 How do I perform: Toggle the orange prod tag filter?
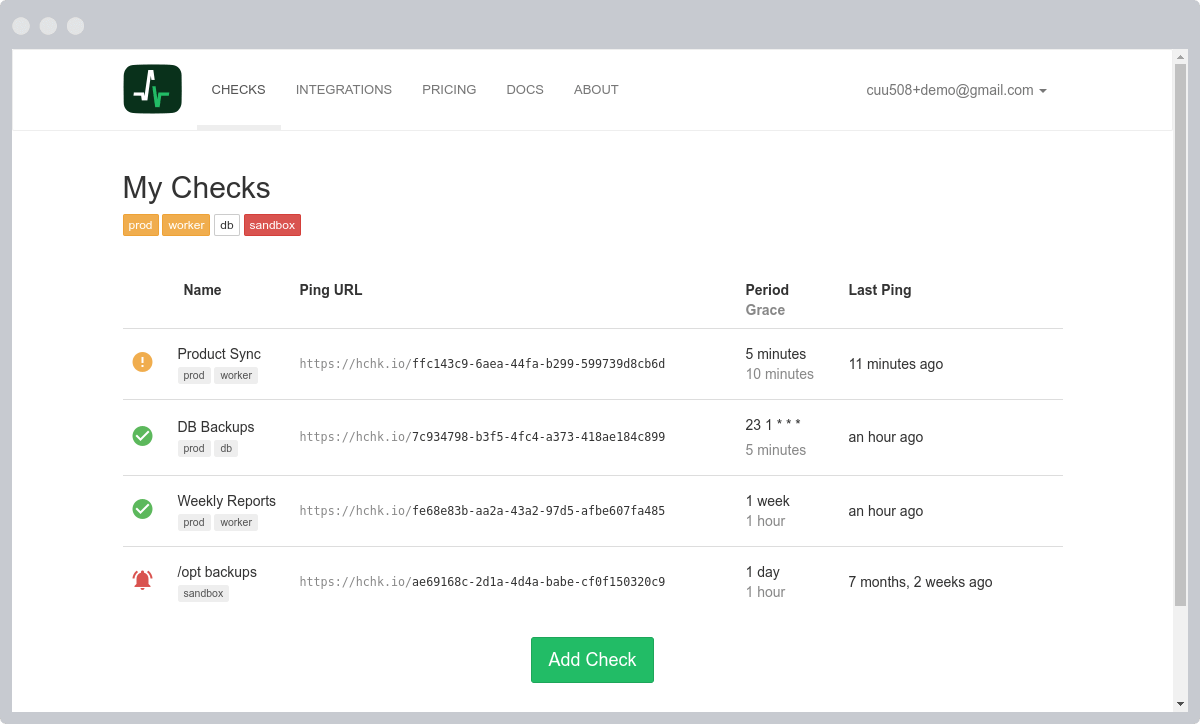pyautogui.click(x=140, y=225)
